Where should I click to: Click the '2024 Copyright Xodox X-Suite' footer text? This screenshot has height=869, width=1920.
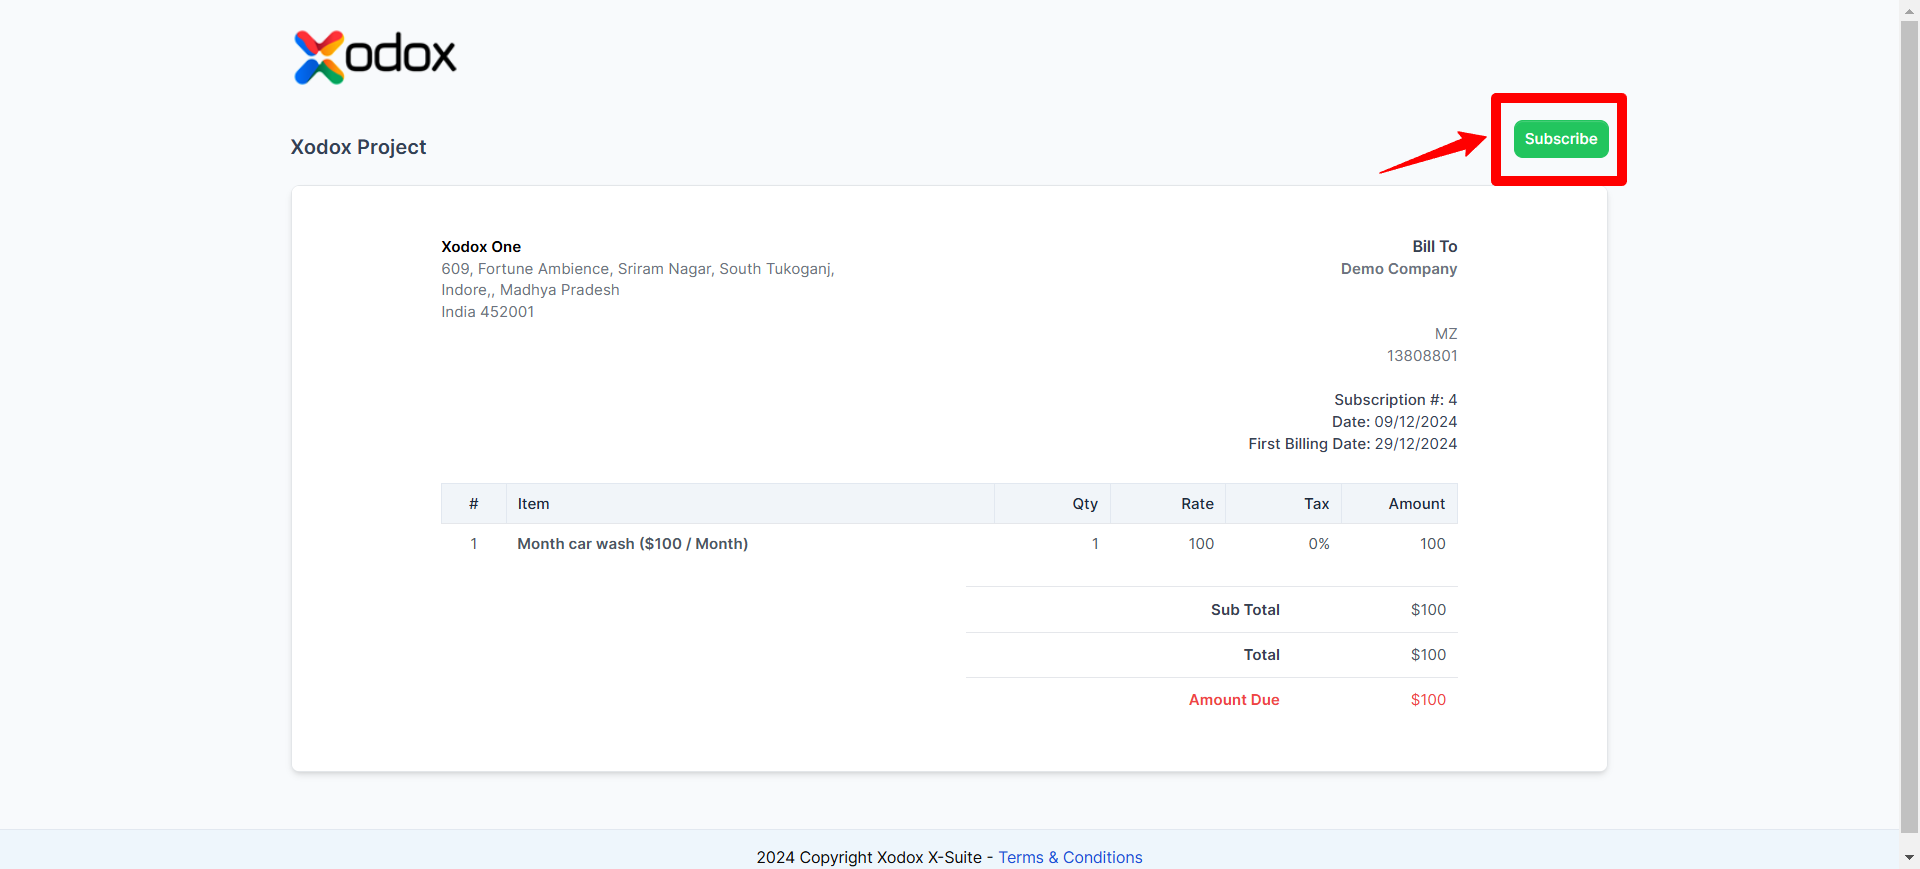tap(869, 857)
